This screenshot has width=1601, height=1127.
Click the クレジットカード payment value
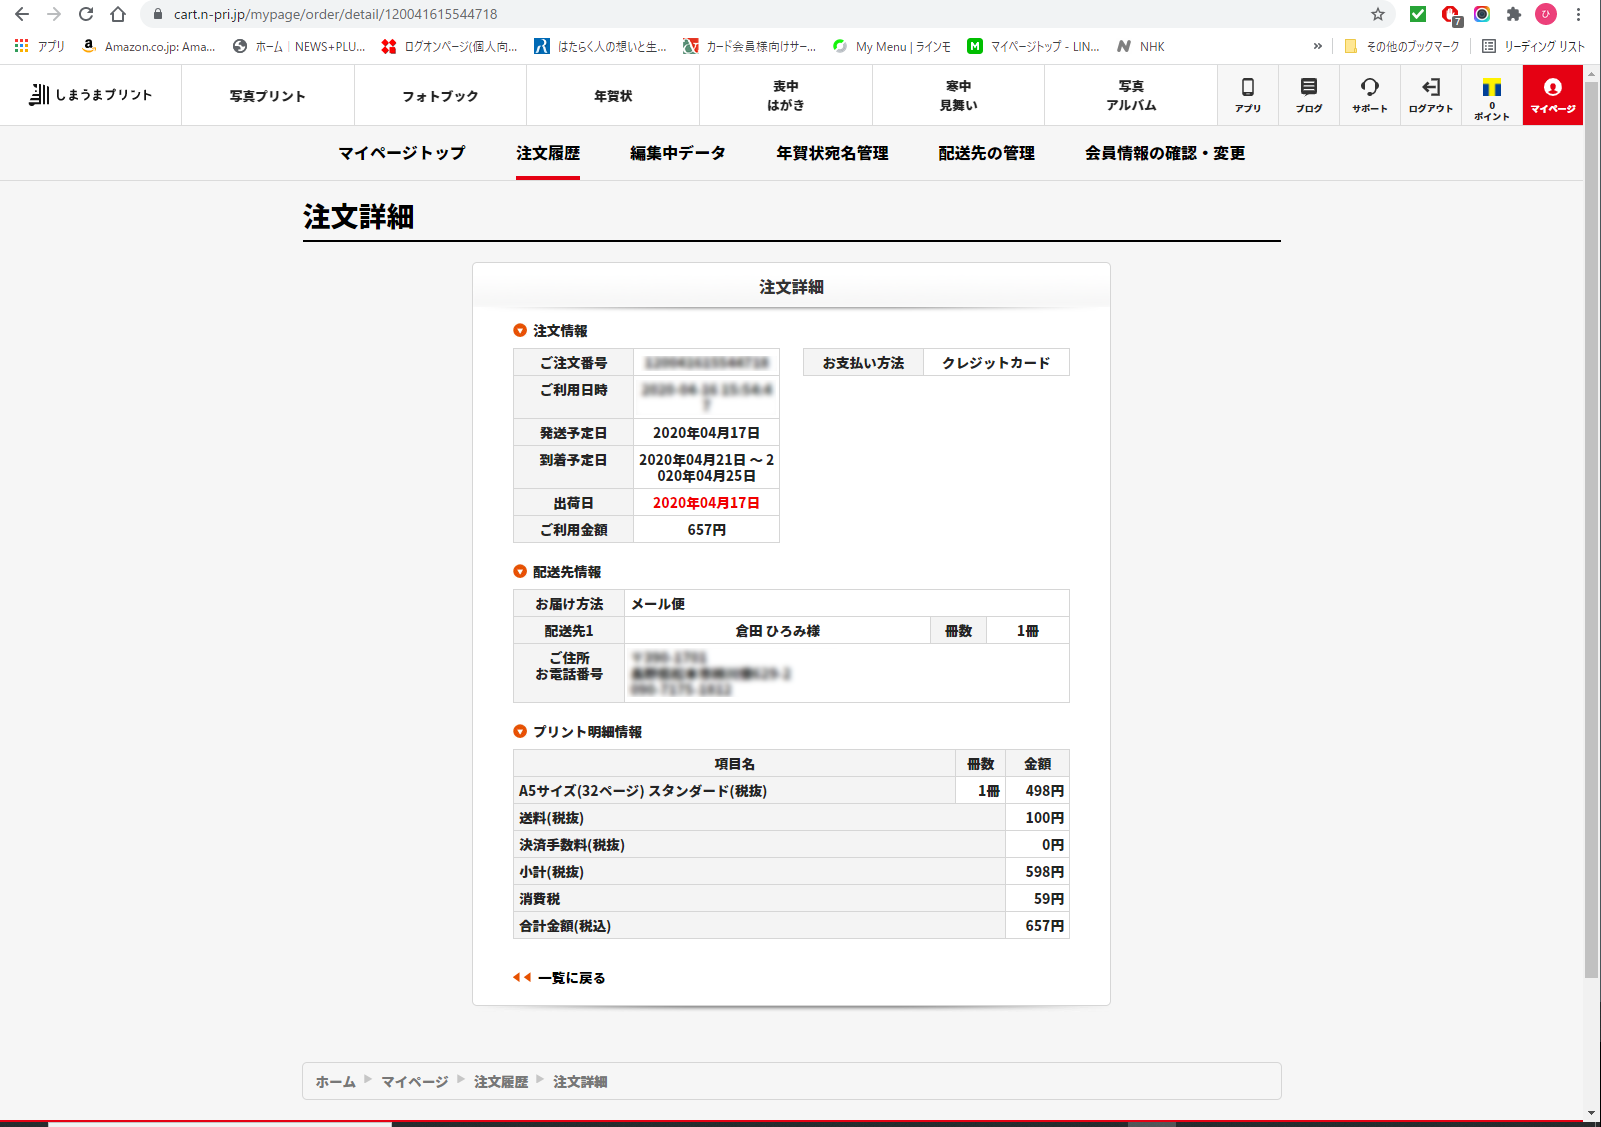click(996, 363)
